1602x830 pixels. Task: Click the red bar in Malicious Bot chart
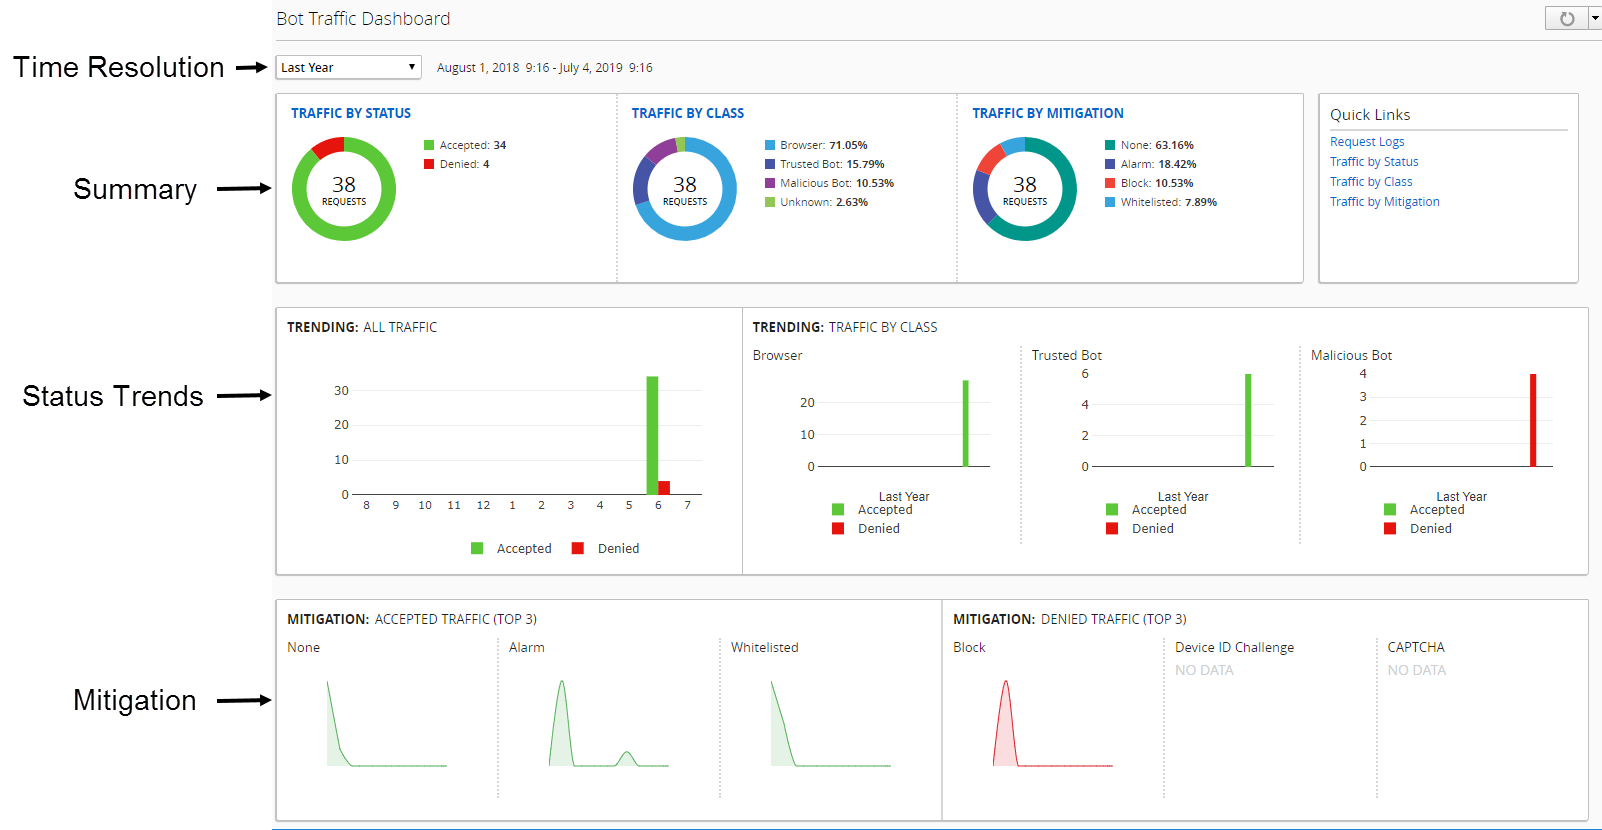click(x=1533, y=420)
